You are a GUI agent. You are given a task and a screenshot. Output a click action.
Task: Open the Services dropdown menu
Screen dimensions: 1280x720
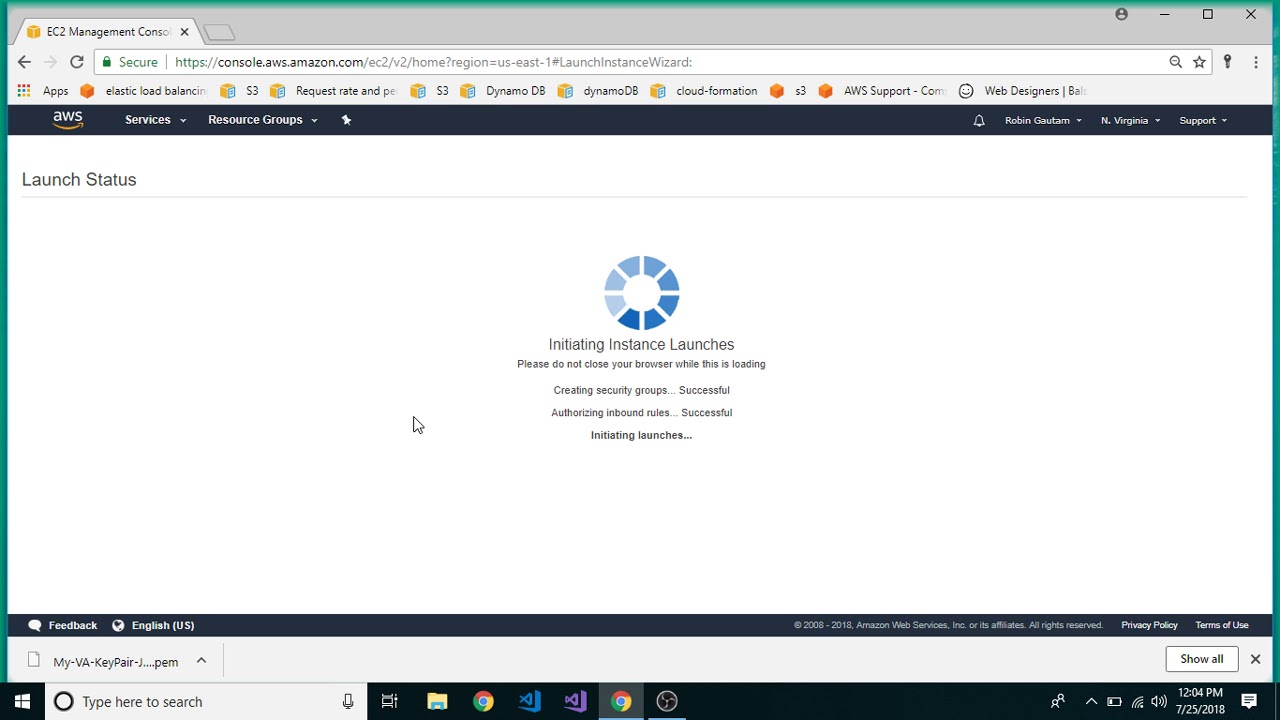pos(155,120)
